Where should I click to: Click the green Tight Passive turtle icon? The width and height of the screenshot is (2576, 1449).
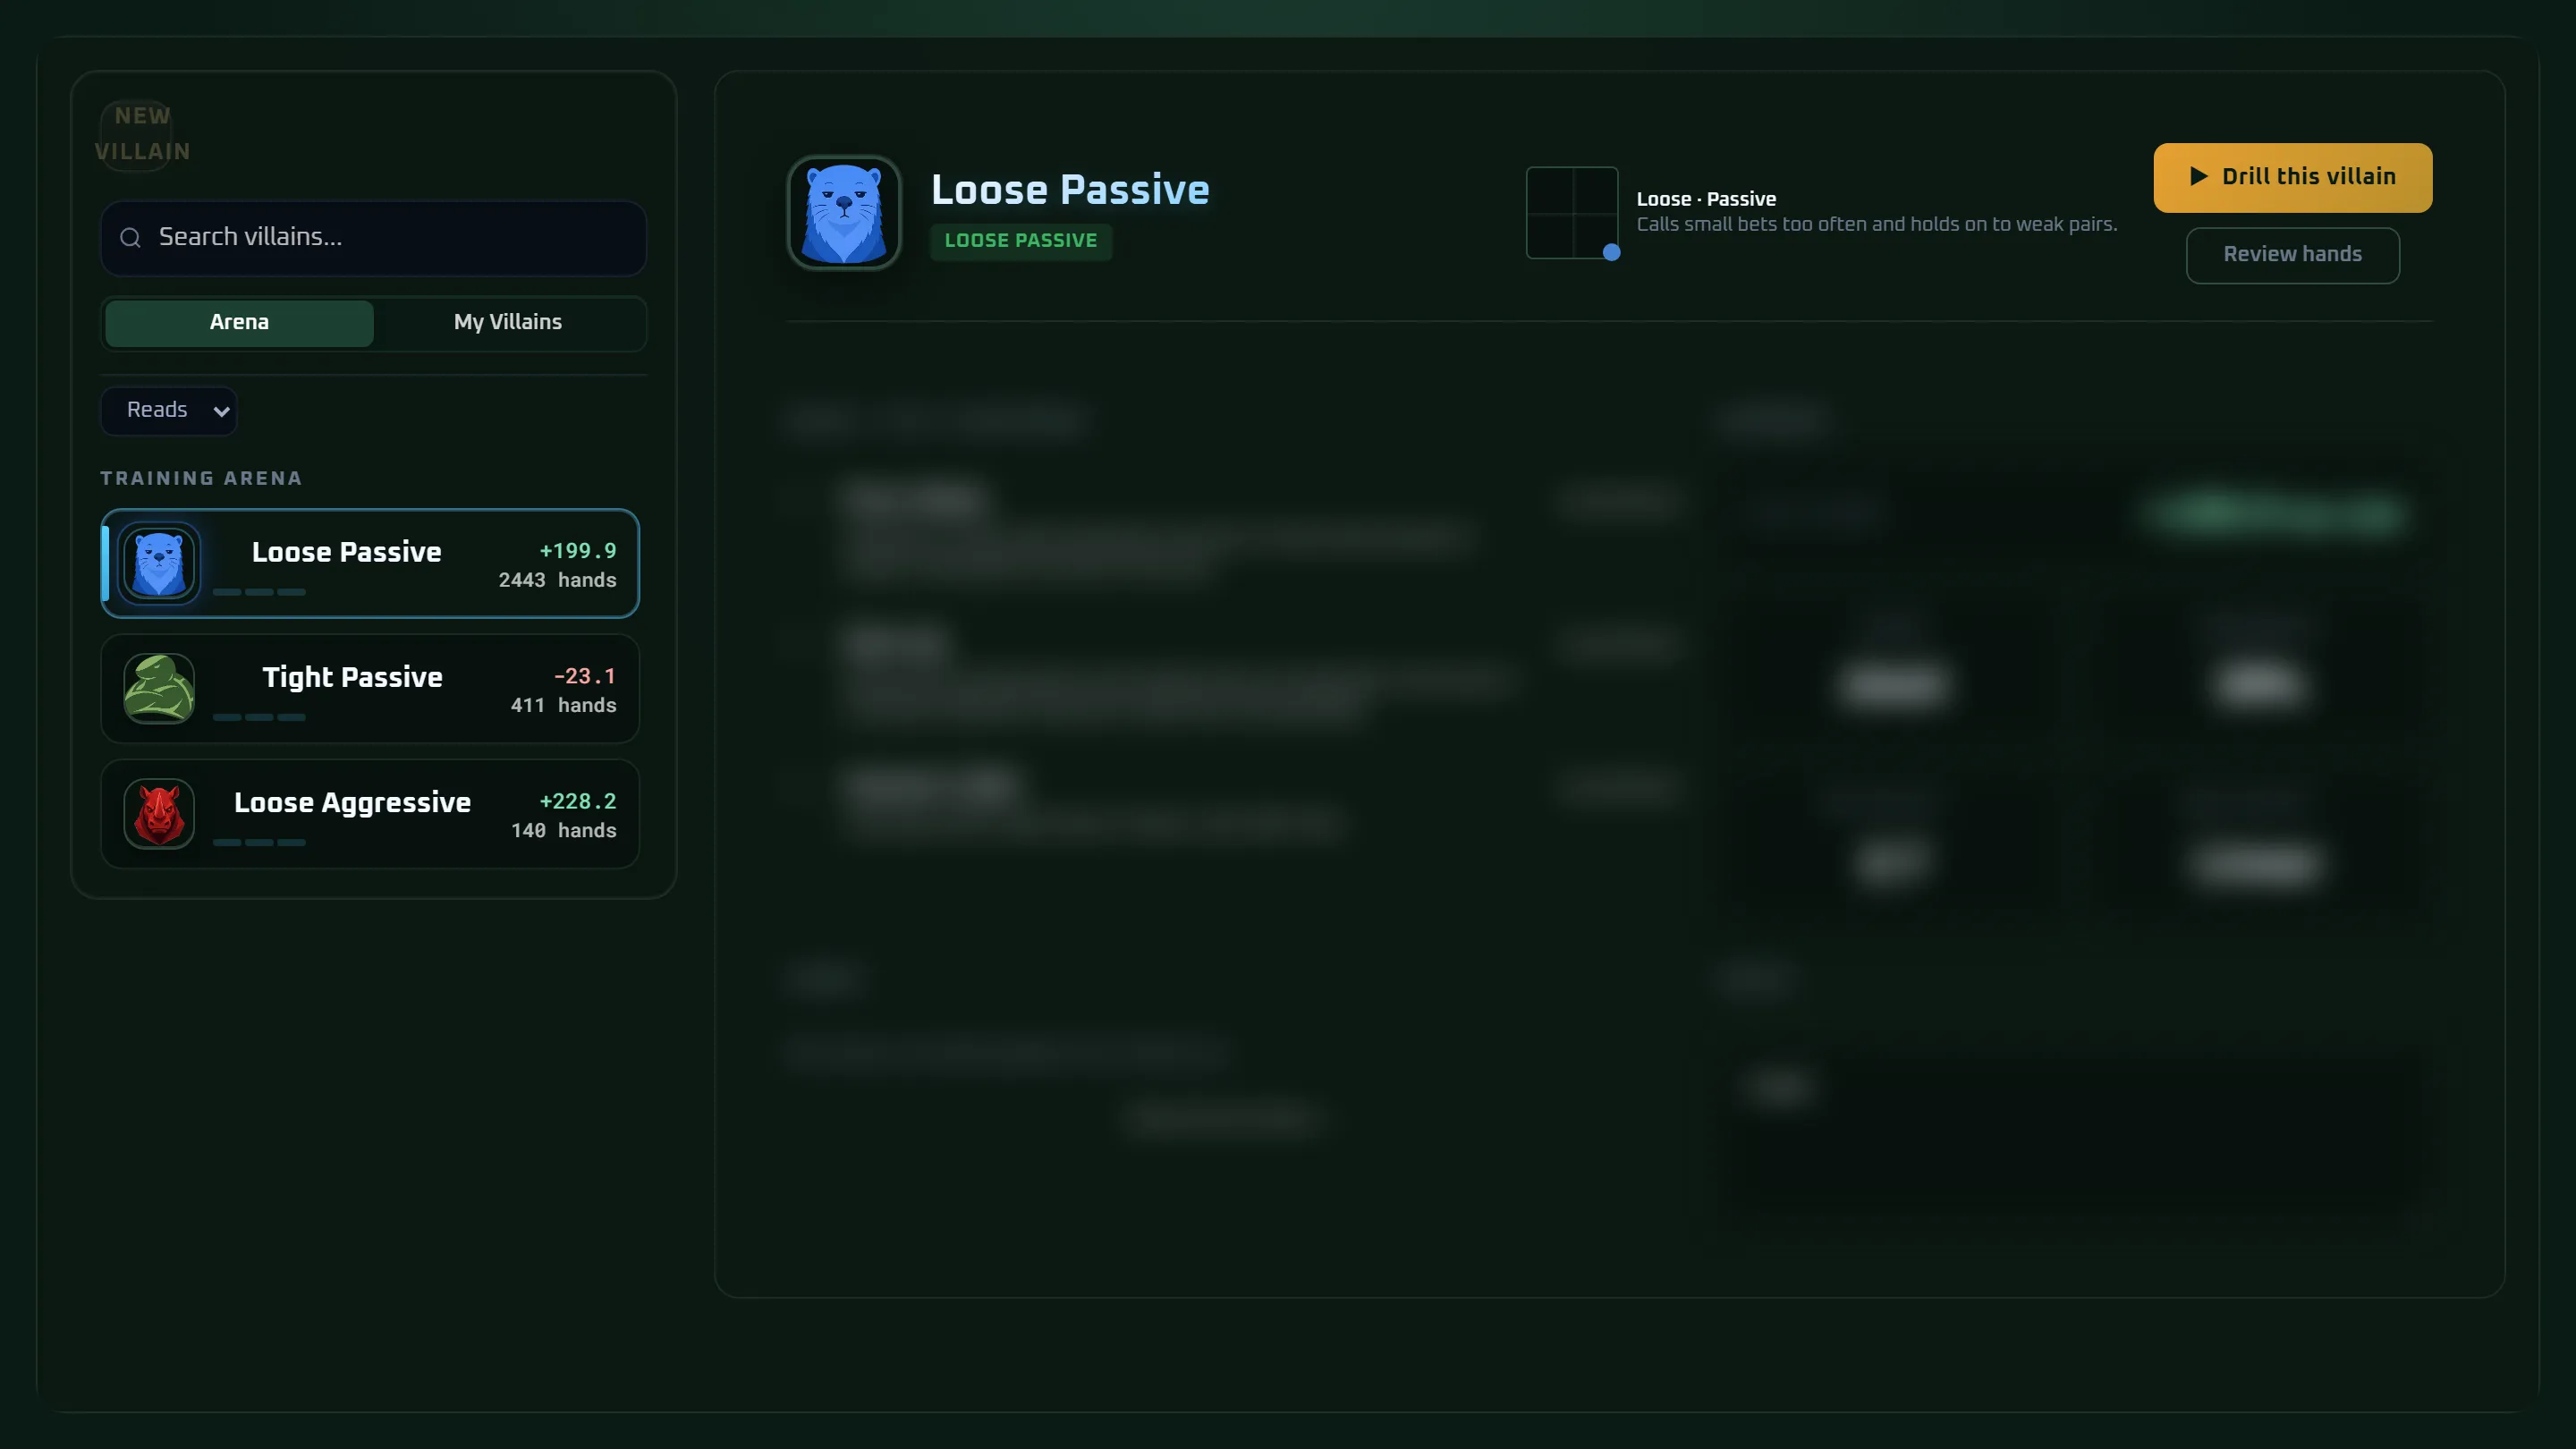click(x=159, y=688)
